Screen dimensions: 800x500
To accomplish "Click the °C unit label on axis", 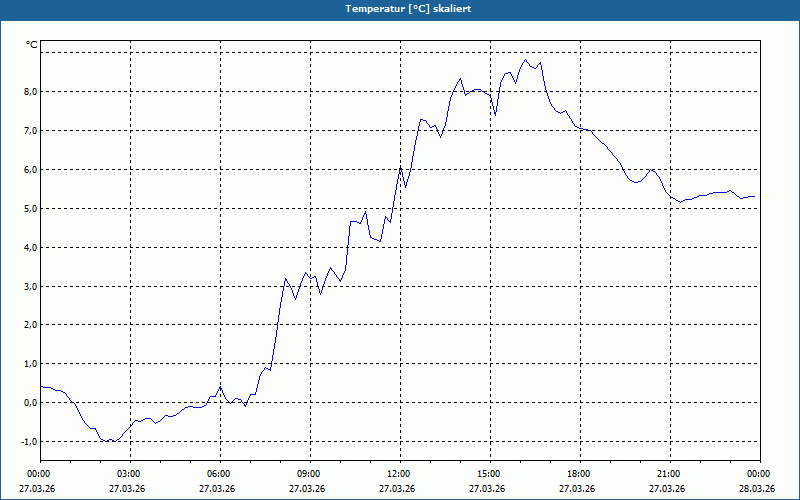I will (32, 45).
